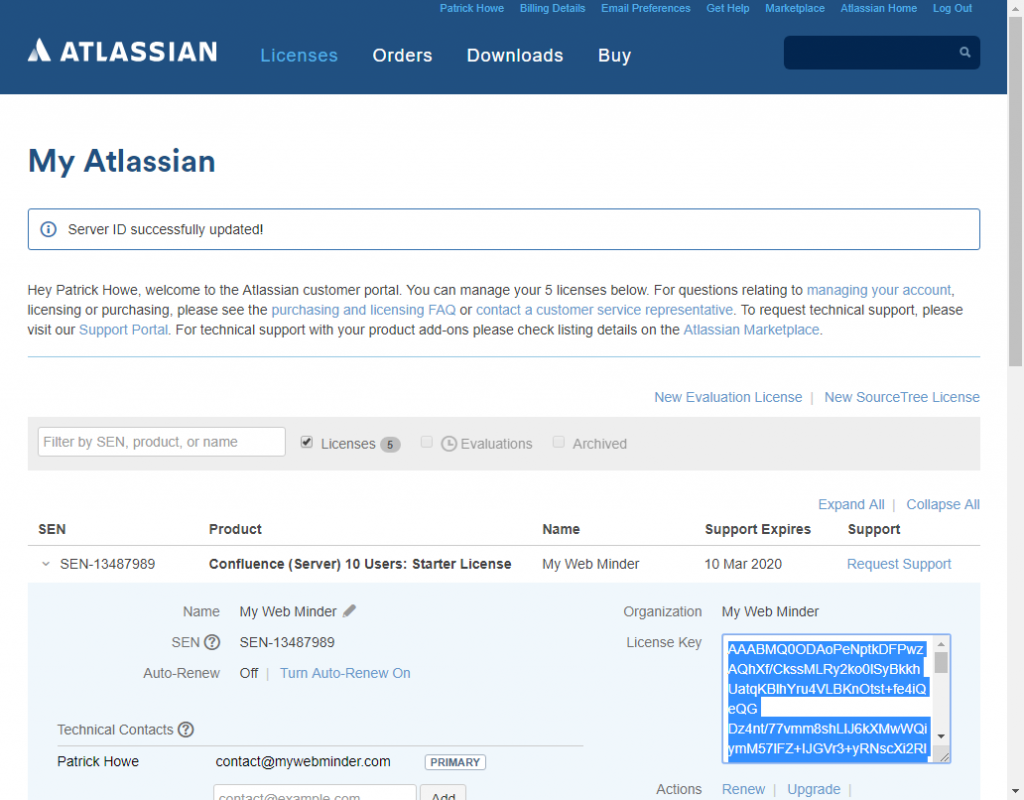Click the contact@mywebminder.com email text
This screenshot has height=800, width=1024.
303,761
